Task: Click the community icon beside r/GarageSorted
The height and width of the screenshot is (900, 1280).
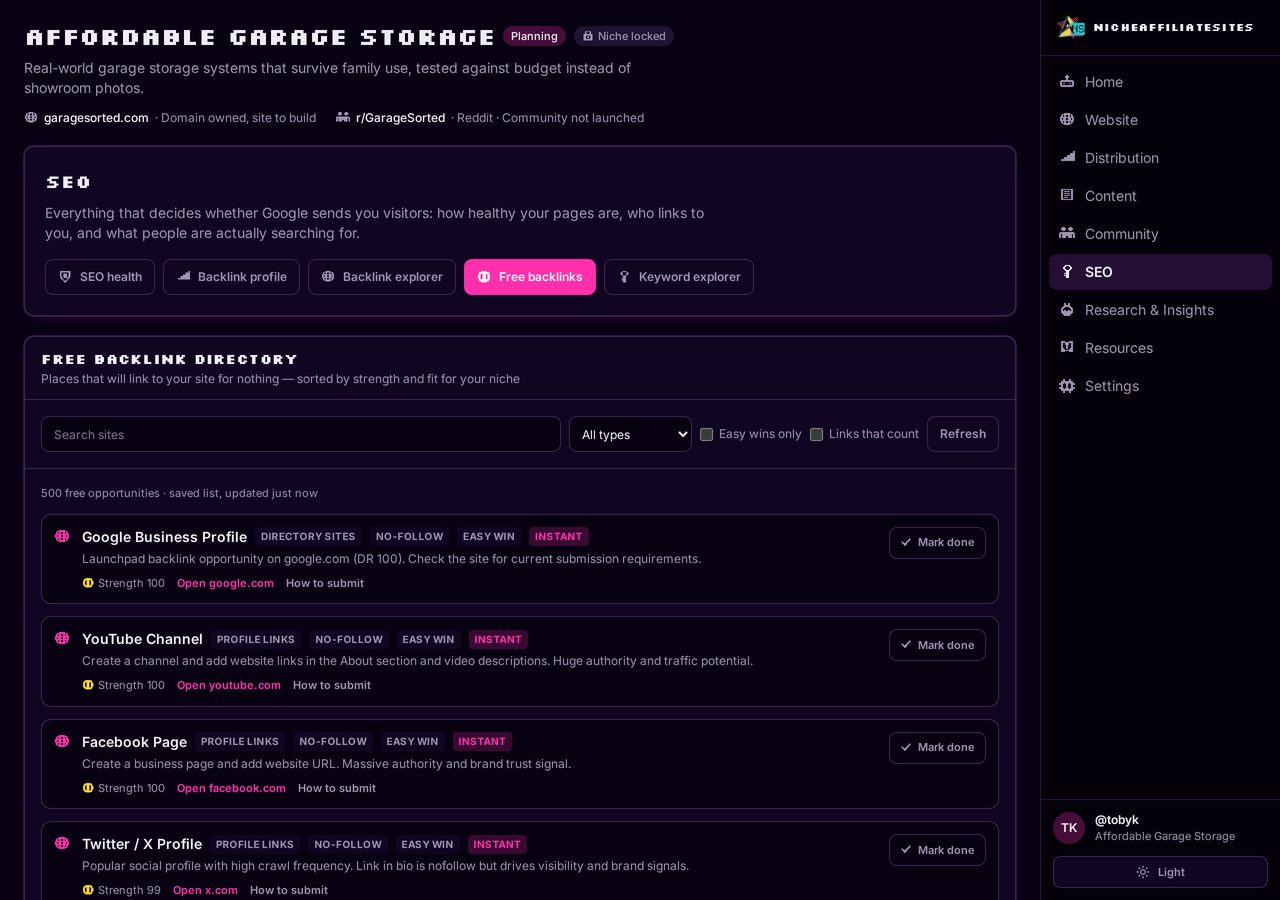Action: coord(343,118)
